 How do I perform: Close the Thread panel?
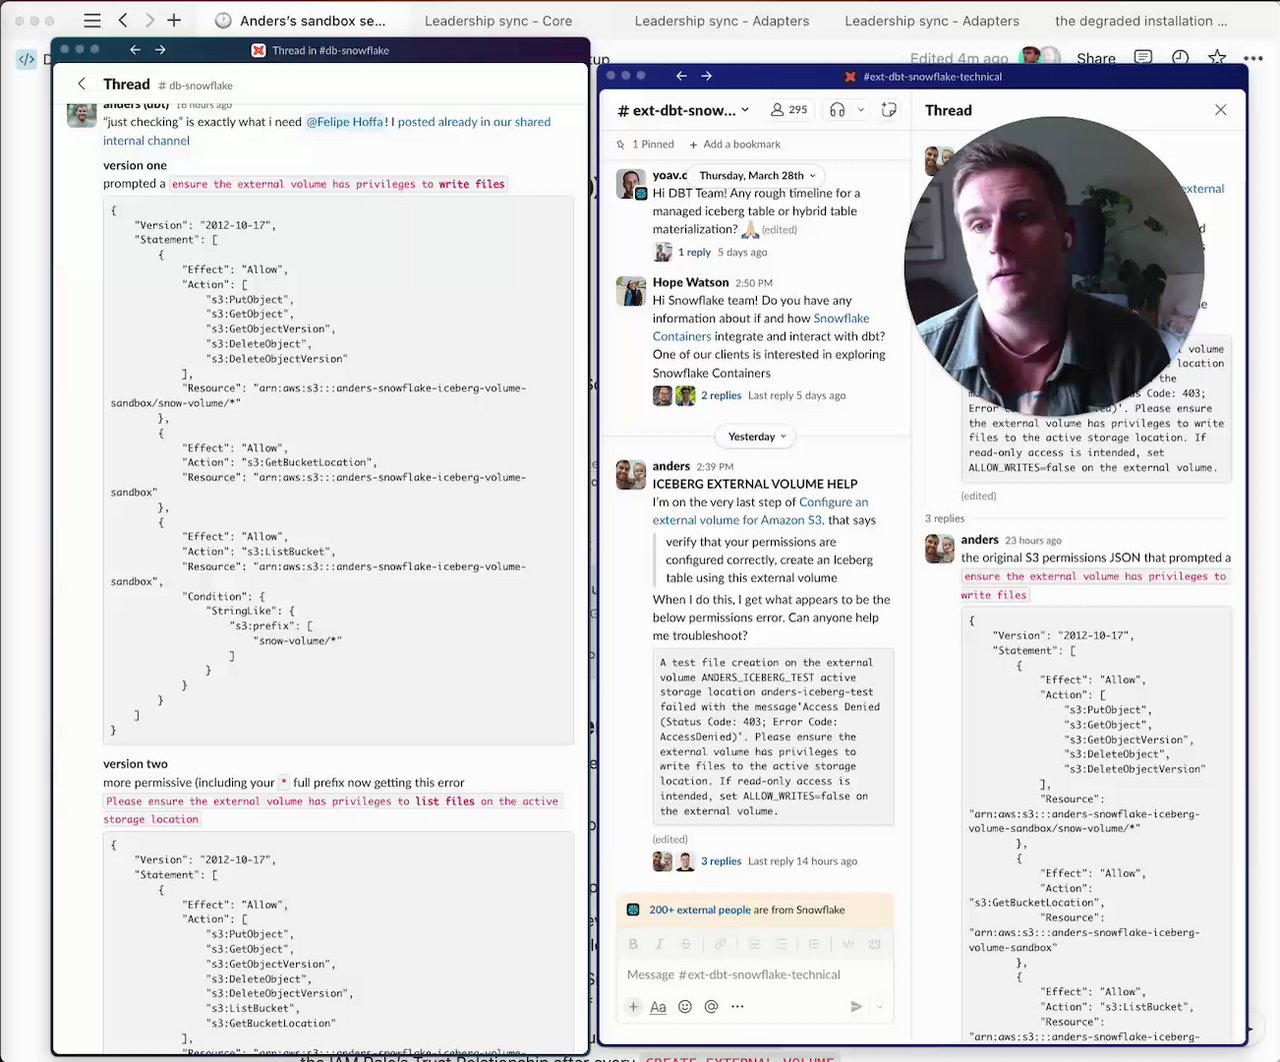tap(1220, 110)
